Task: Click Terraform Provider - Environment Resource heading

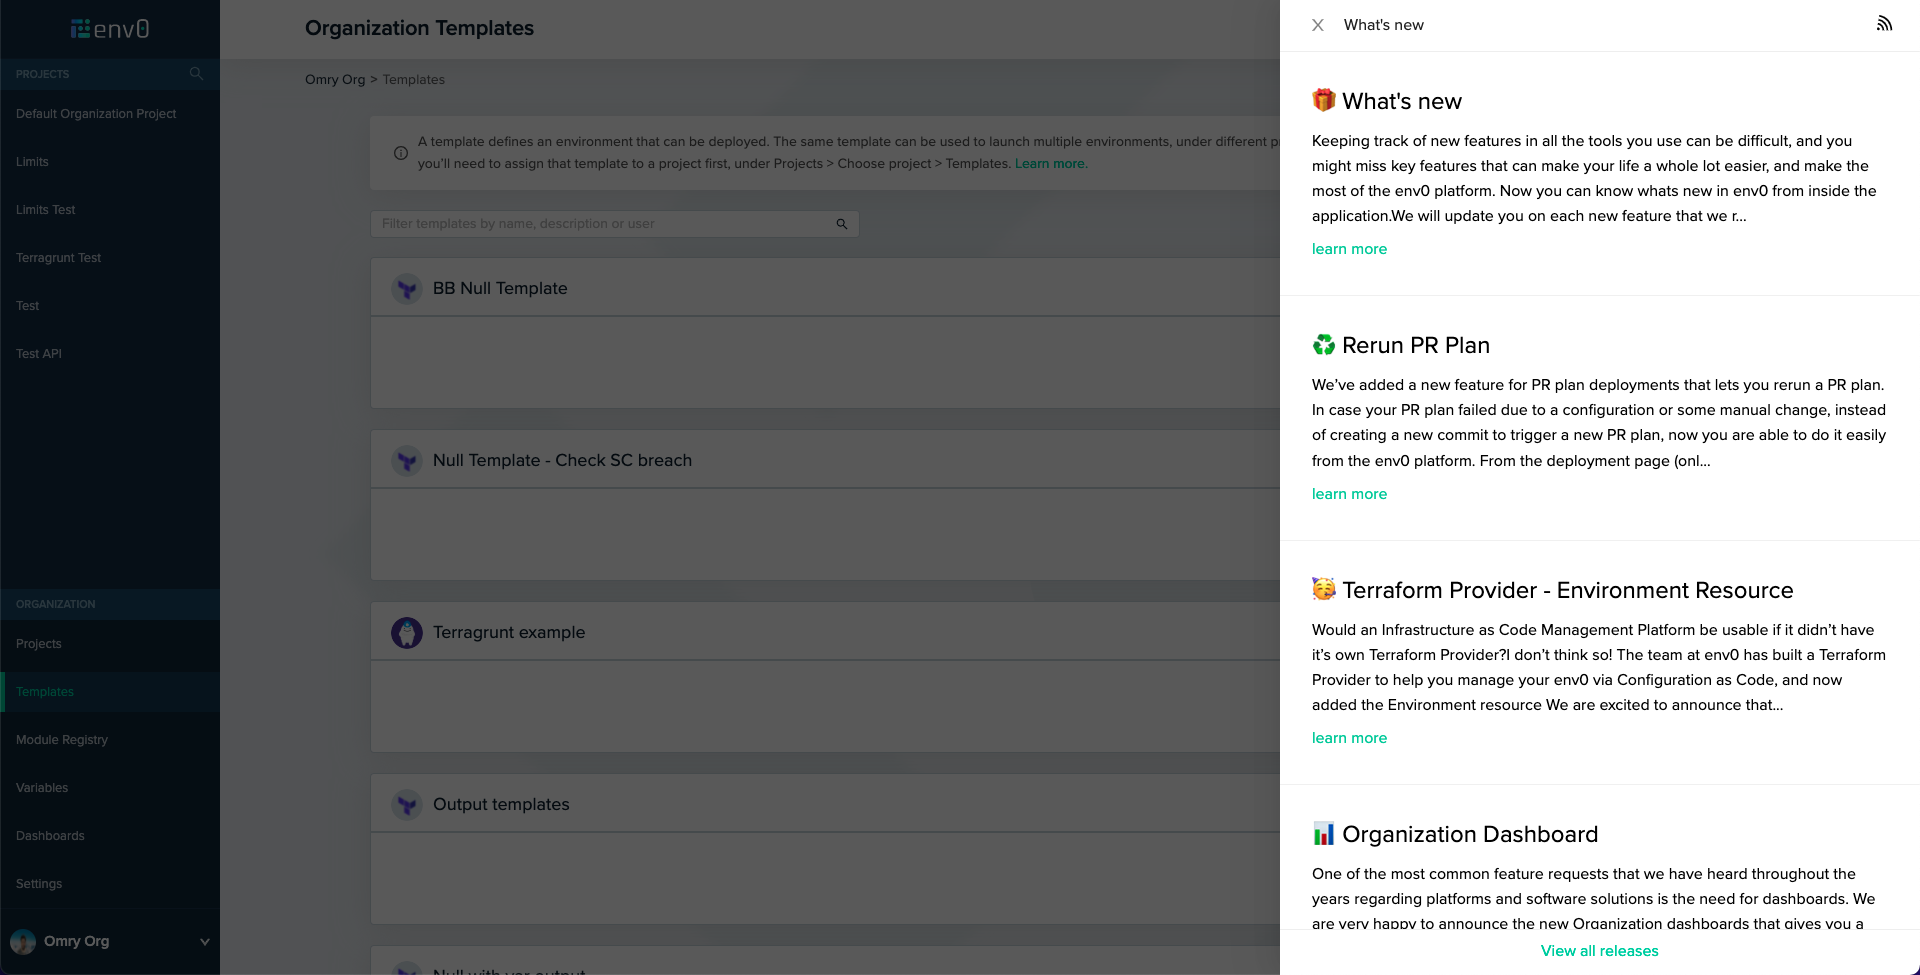Action: [1568, 590]
